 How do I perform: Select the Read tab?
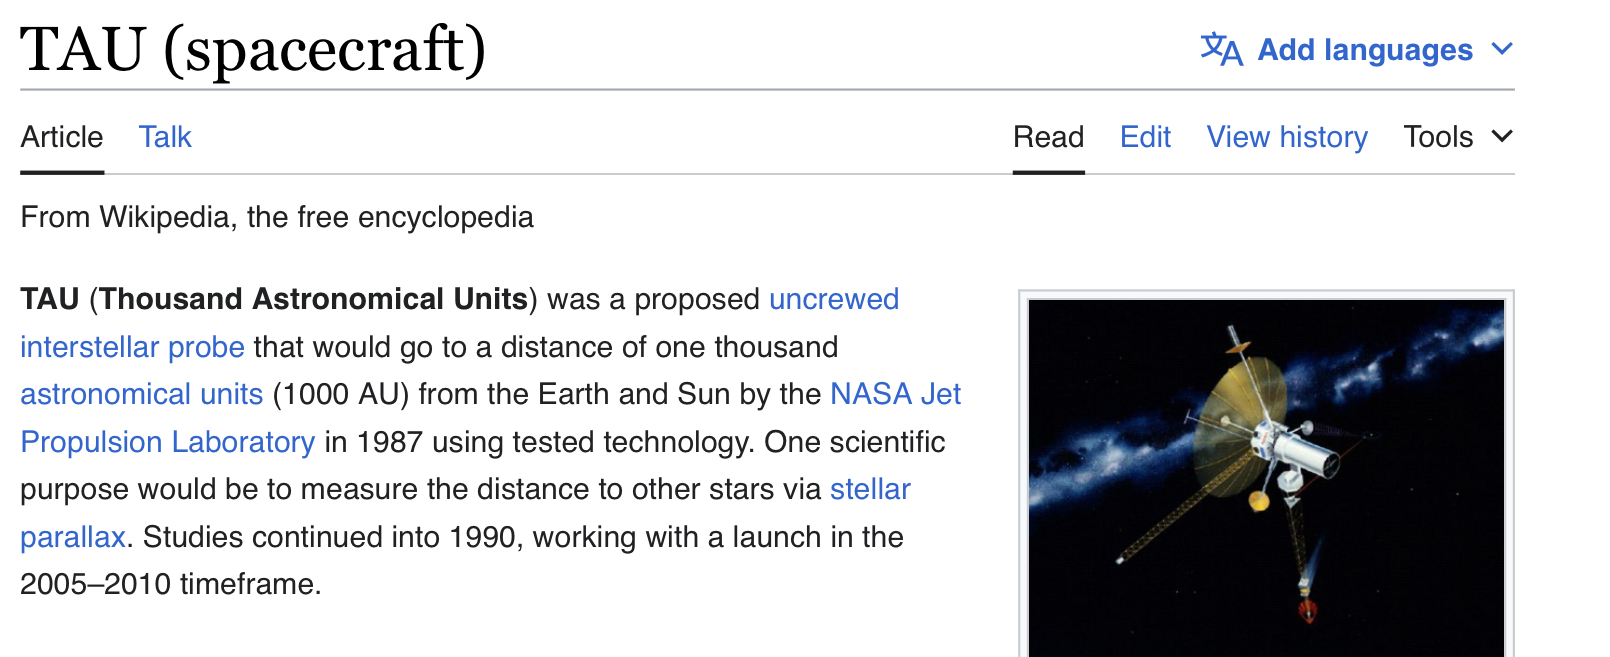[x=1048, y=137]
